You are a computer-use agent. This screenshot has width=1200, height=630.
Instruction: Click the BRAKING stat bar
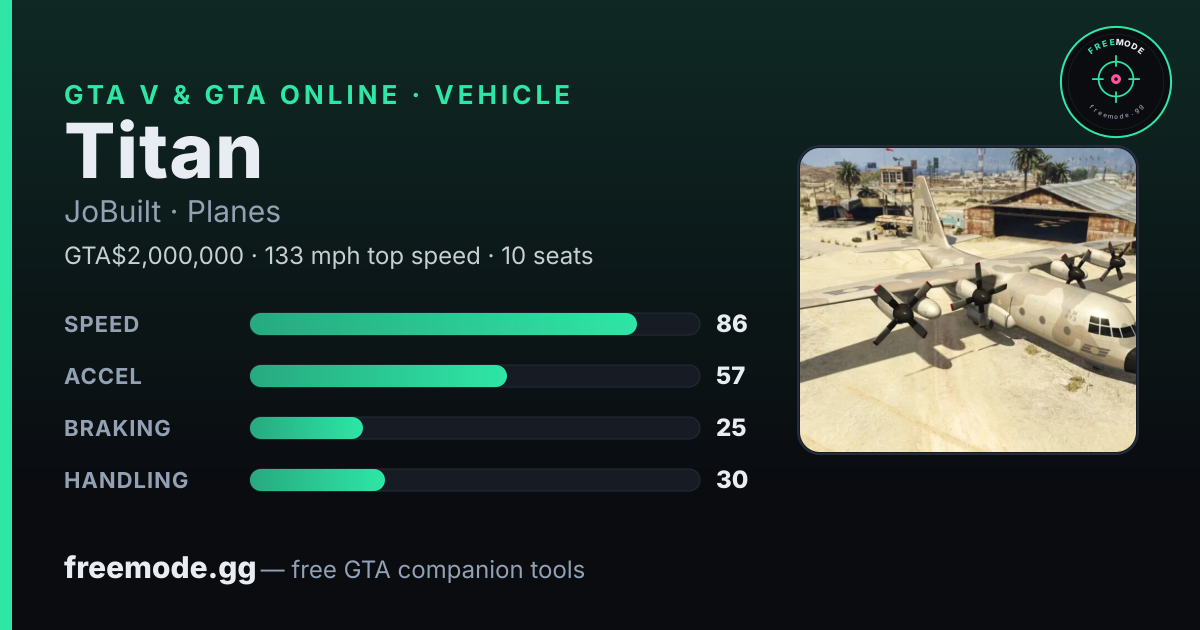474,428
